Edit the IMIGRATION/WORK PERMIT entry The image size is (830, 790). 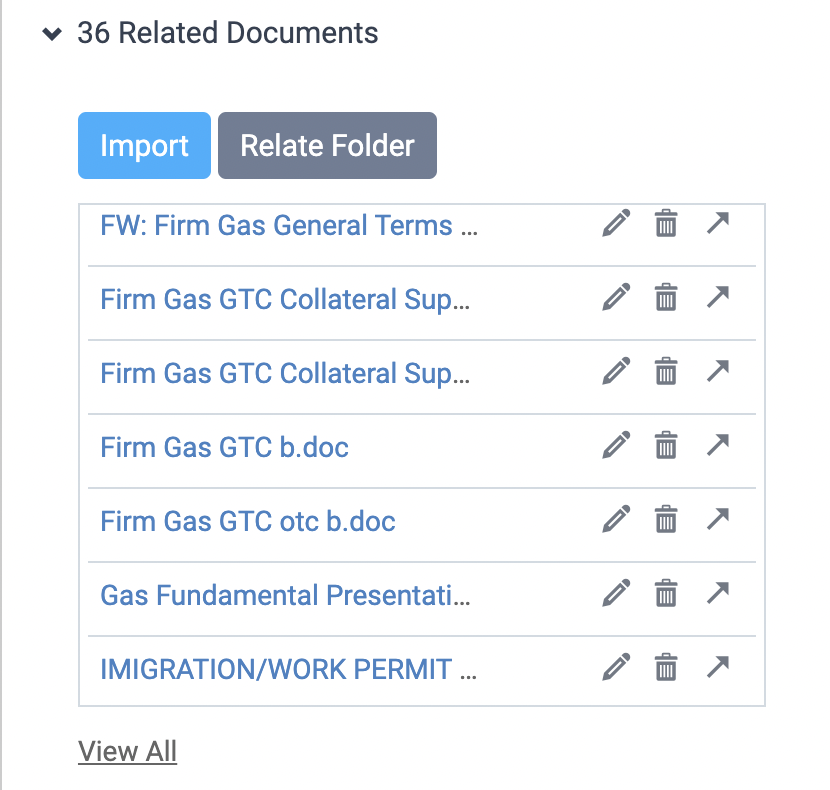point(616,667)
